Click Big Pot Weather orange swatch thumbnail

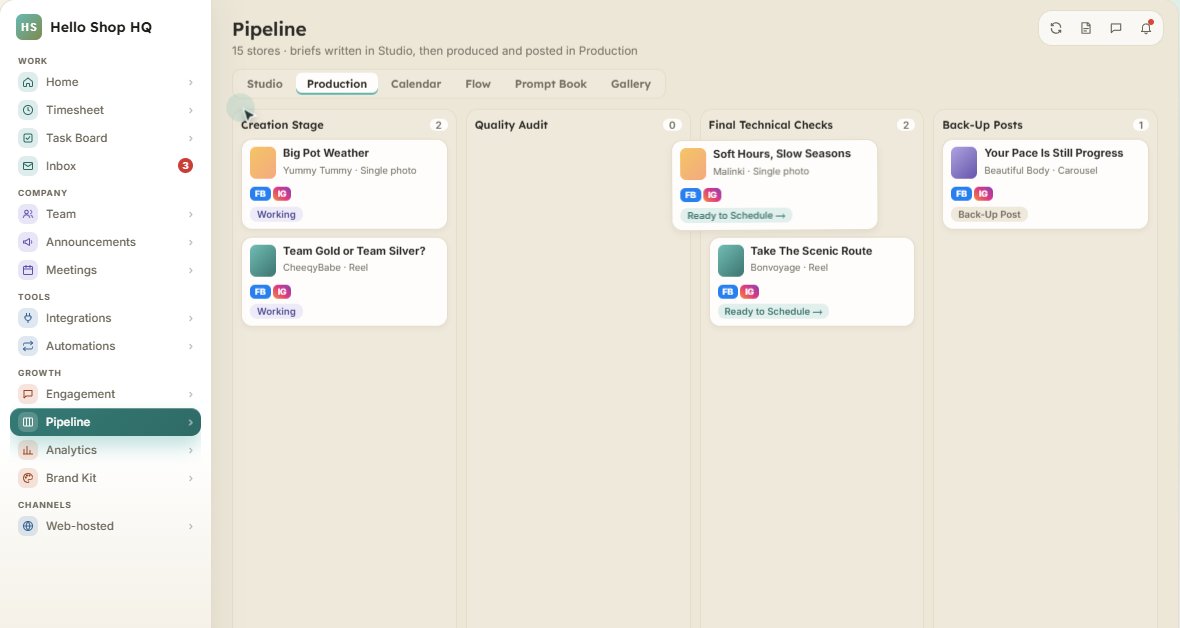[x=263, y=163]
